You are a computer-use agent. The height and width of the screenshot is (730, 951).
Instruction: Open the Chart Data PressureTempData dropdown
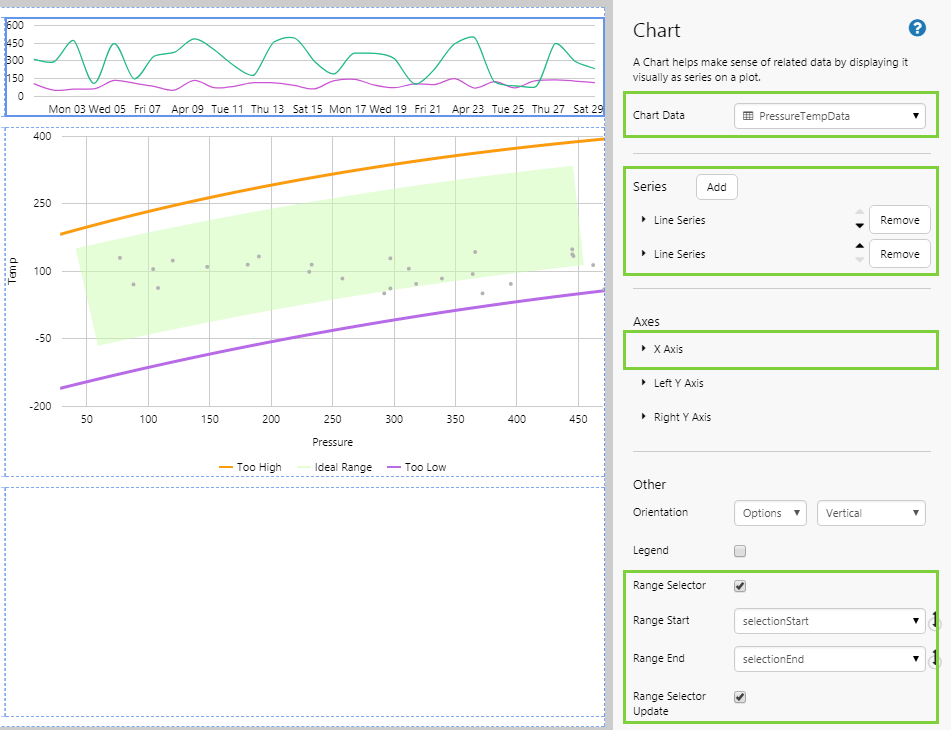click(x=829, y=117)
